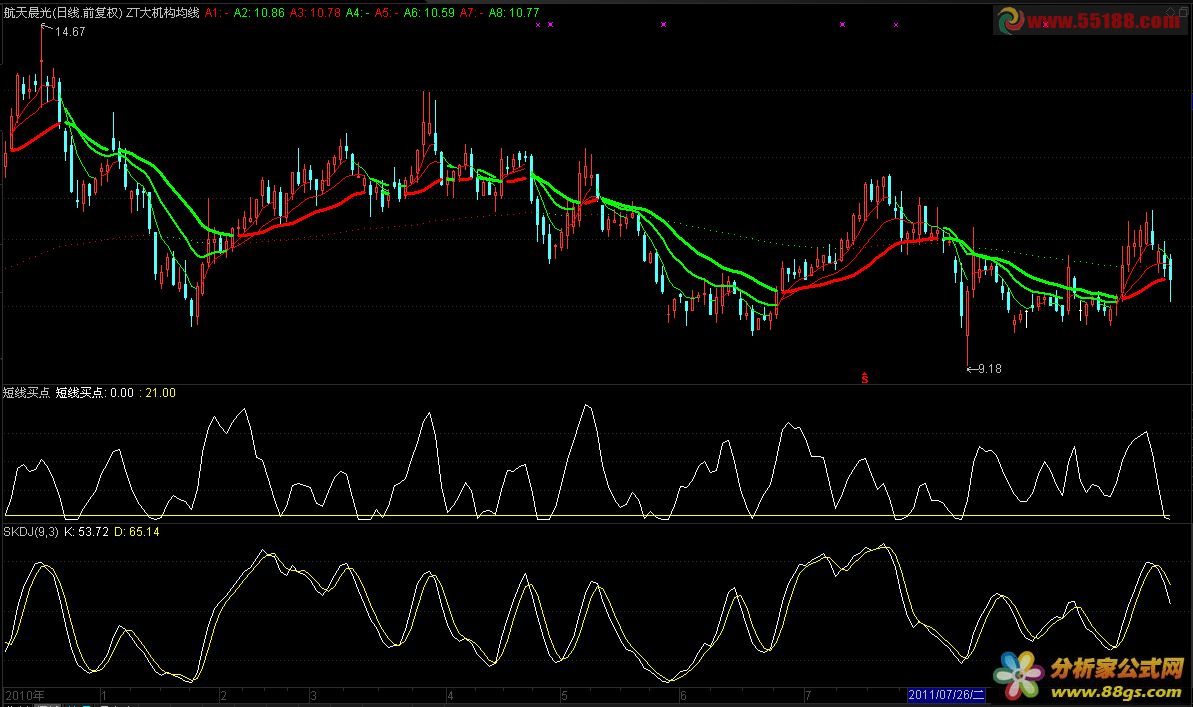Click the stock title 航天晨光(日线.前复权)
Screen dimensions: 1193x707
63,13
